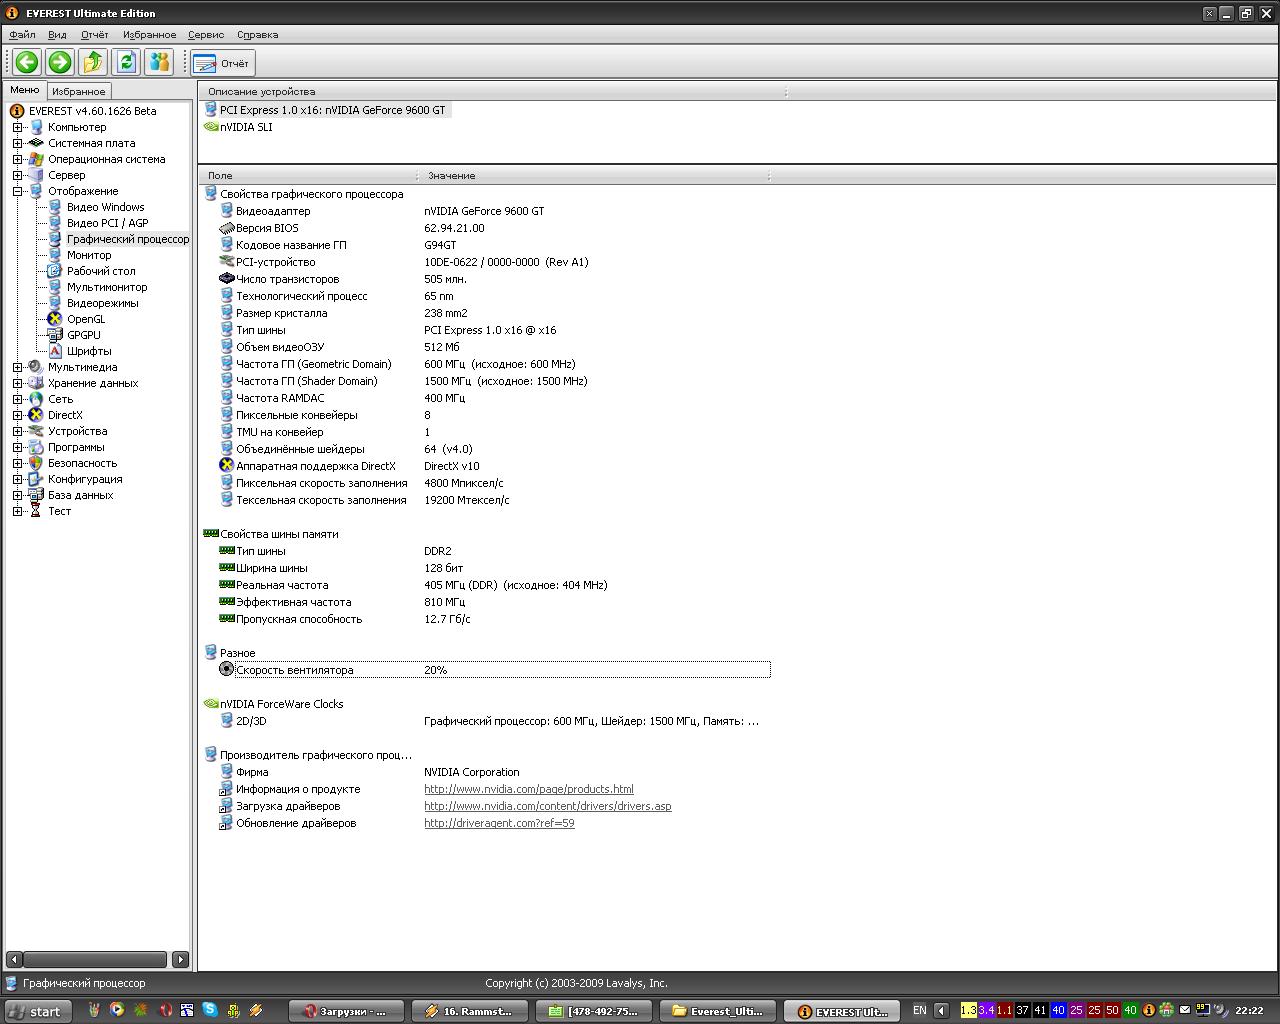Click the Up-level folder toolbar icon
The width and height of the screenshot is (1280, 1024).
93,62
